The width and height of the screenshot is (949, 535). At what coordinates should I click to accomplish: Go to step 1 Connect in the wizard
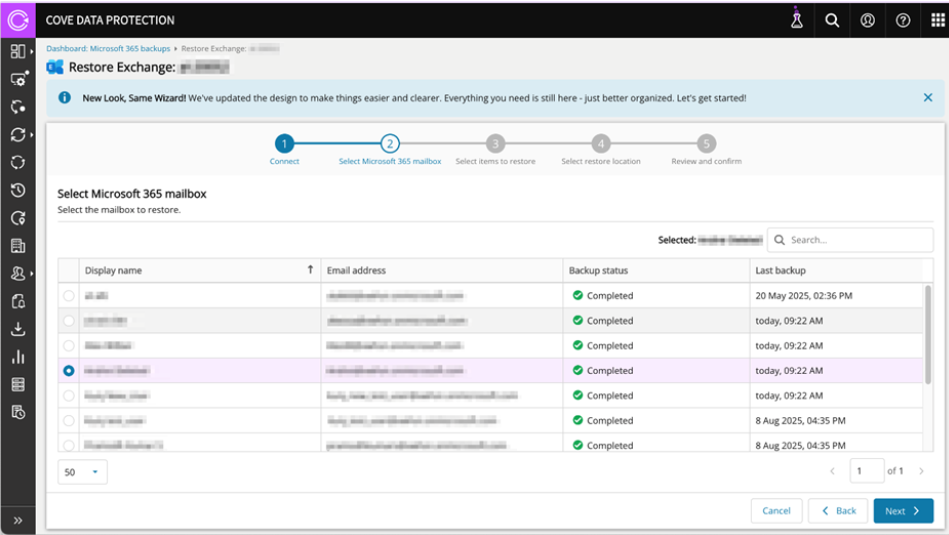[284, 149]
